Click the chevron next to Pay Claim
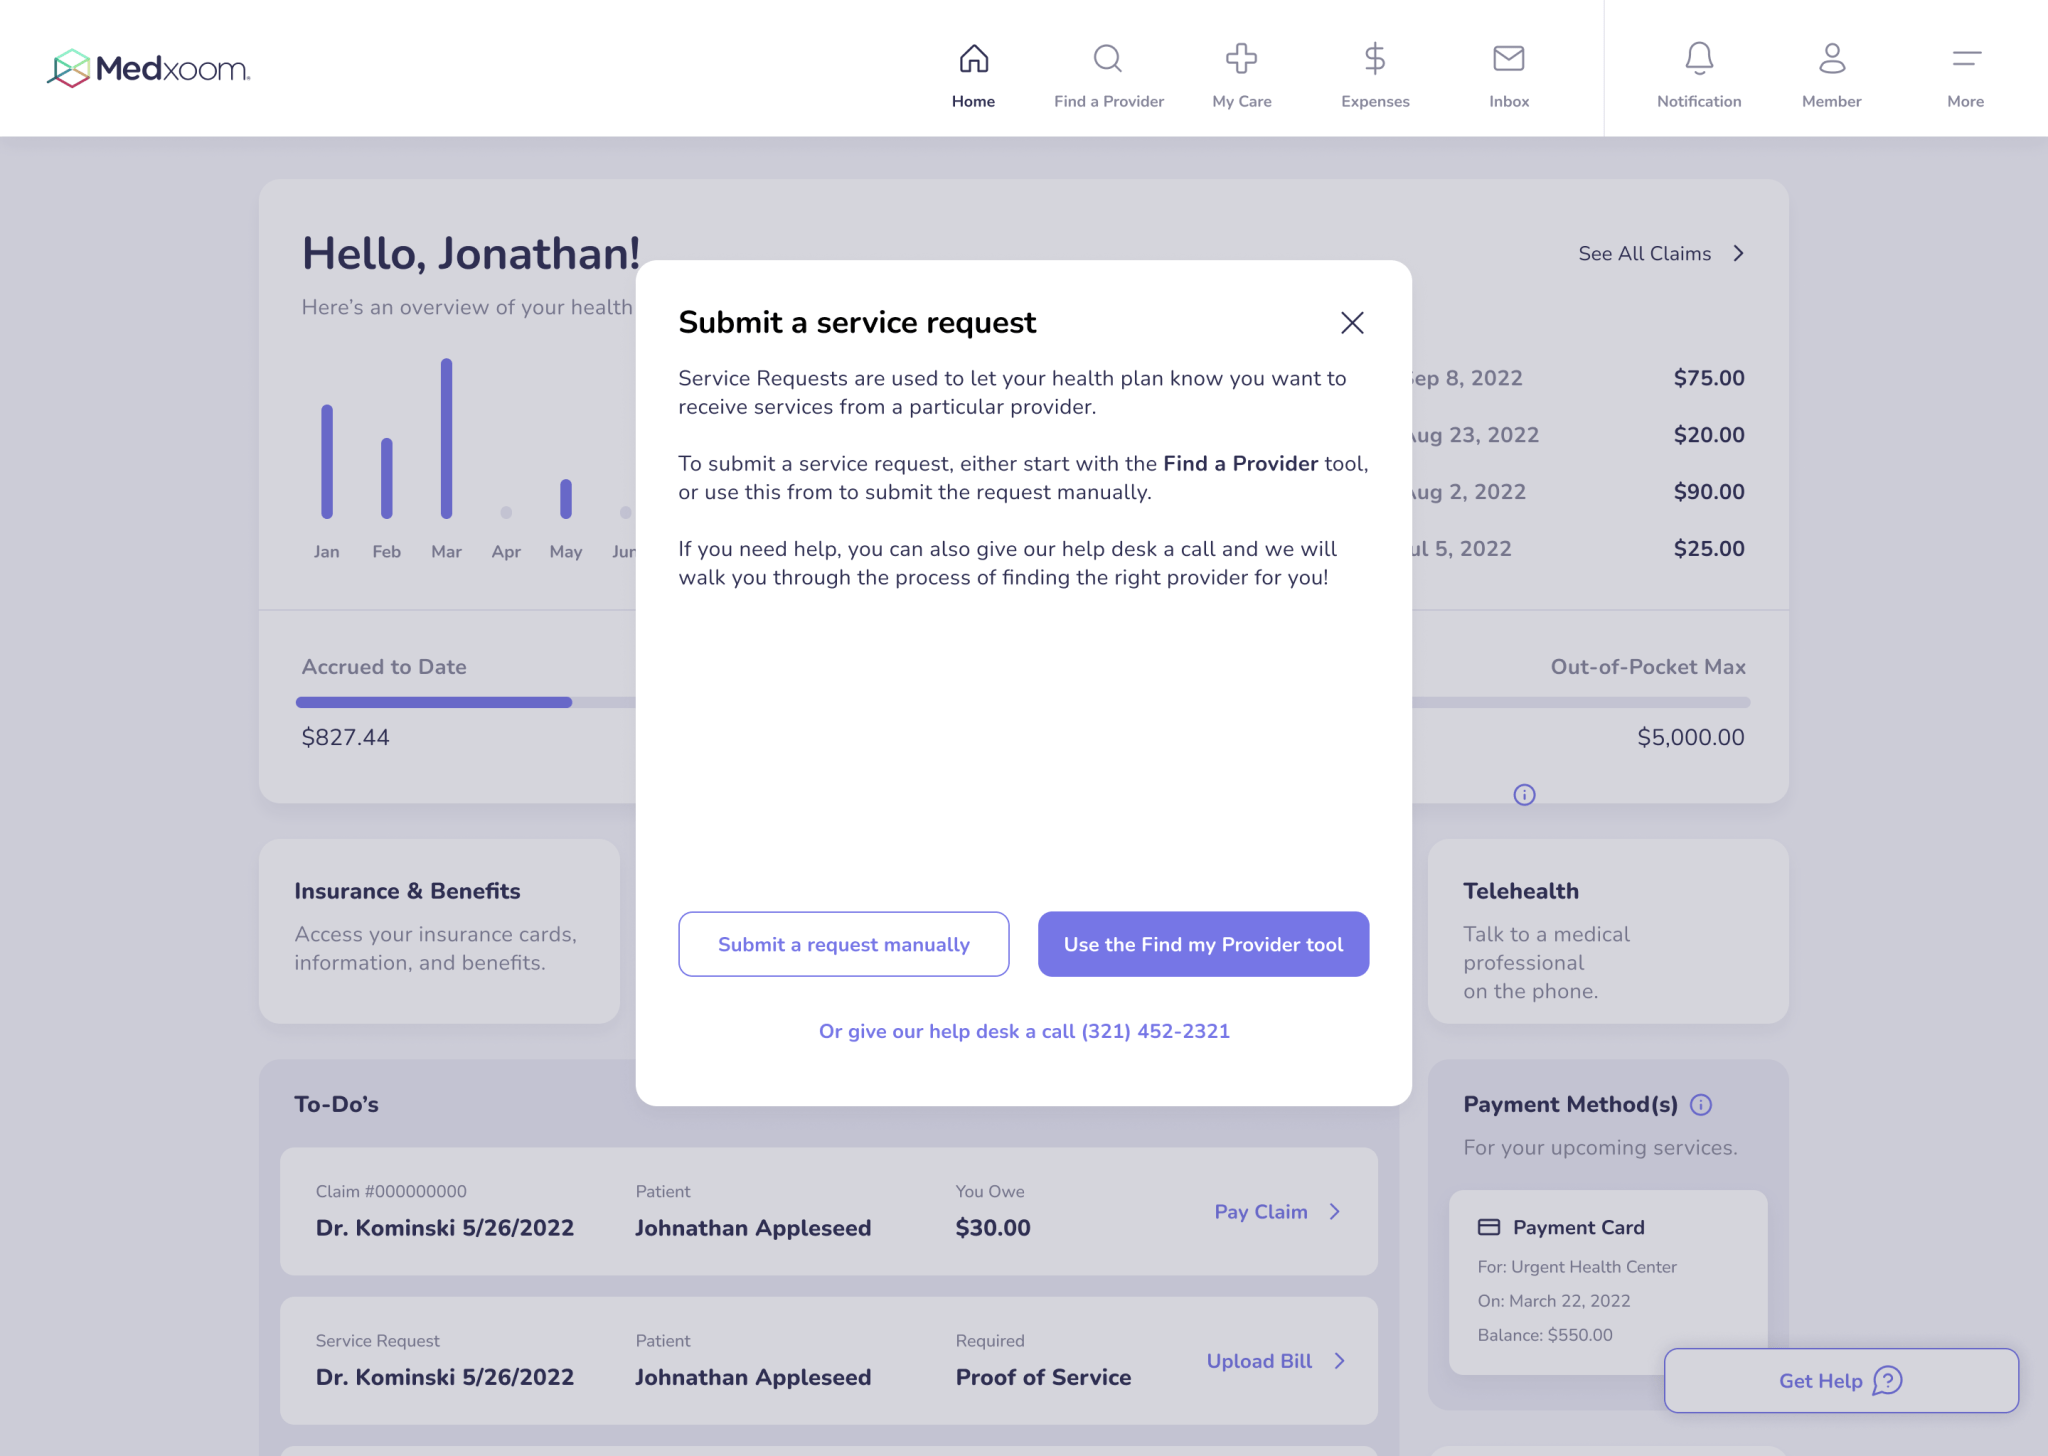Screen dimensions: 2048x1456 (x=1334, y=1212)
